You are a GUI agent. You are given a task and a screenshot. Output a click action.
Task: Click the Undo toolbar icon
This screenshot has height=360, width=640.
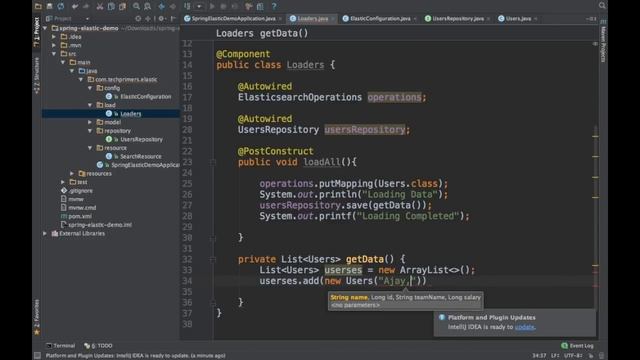(75, 6)
